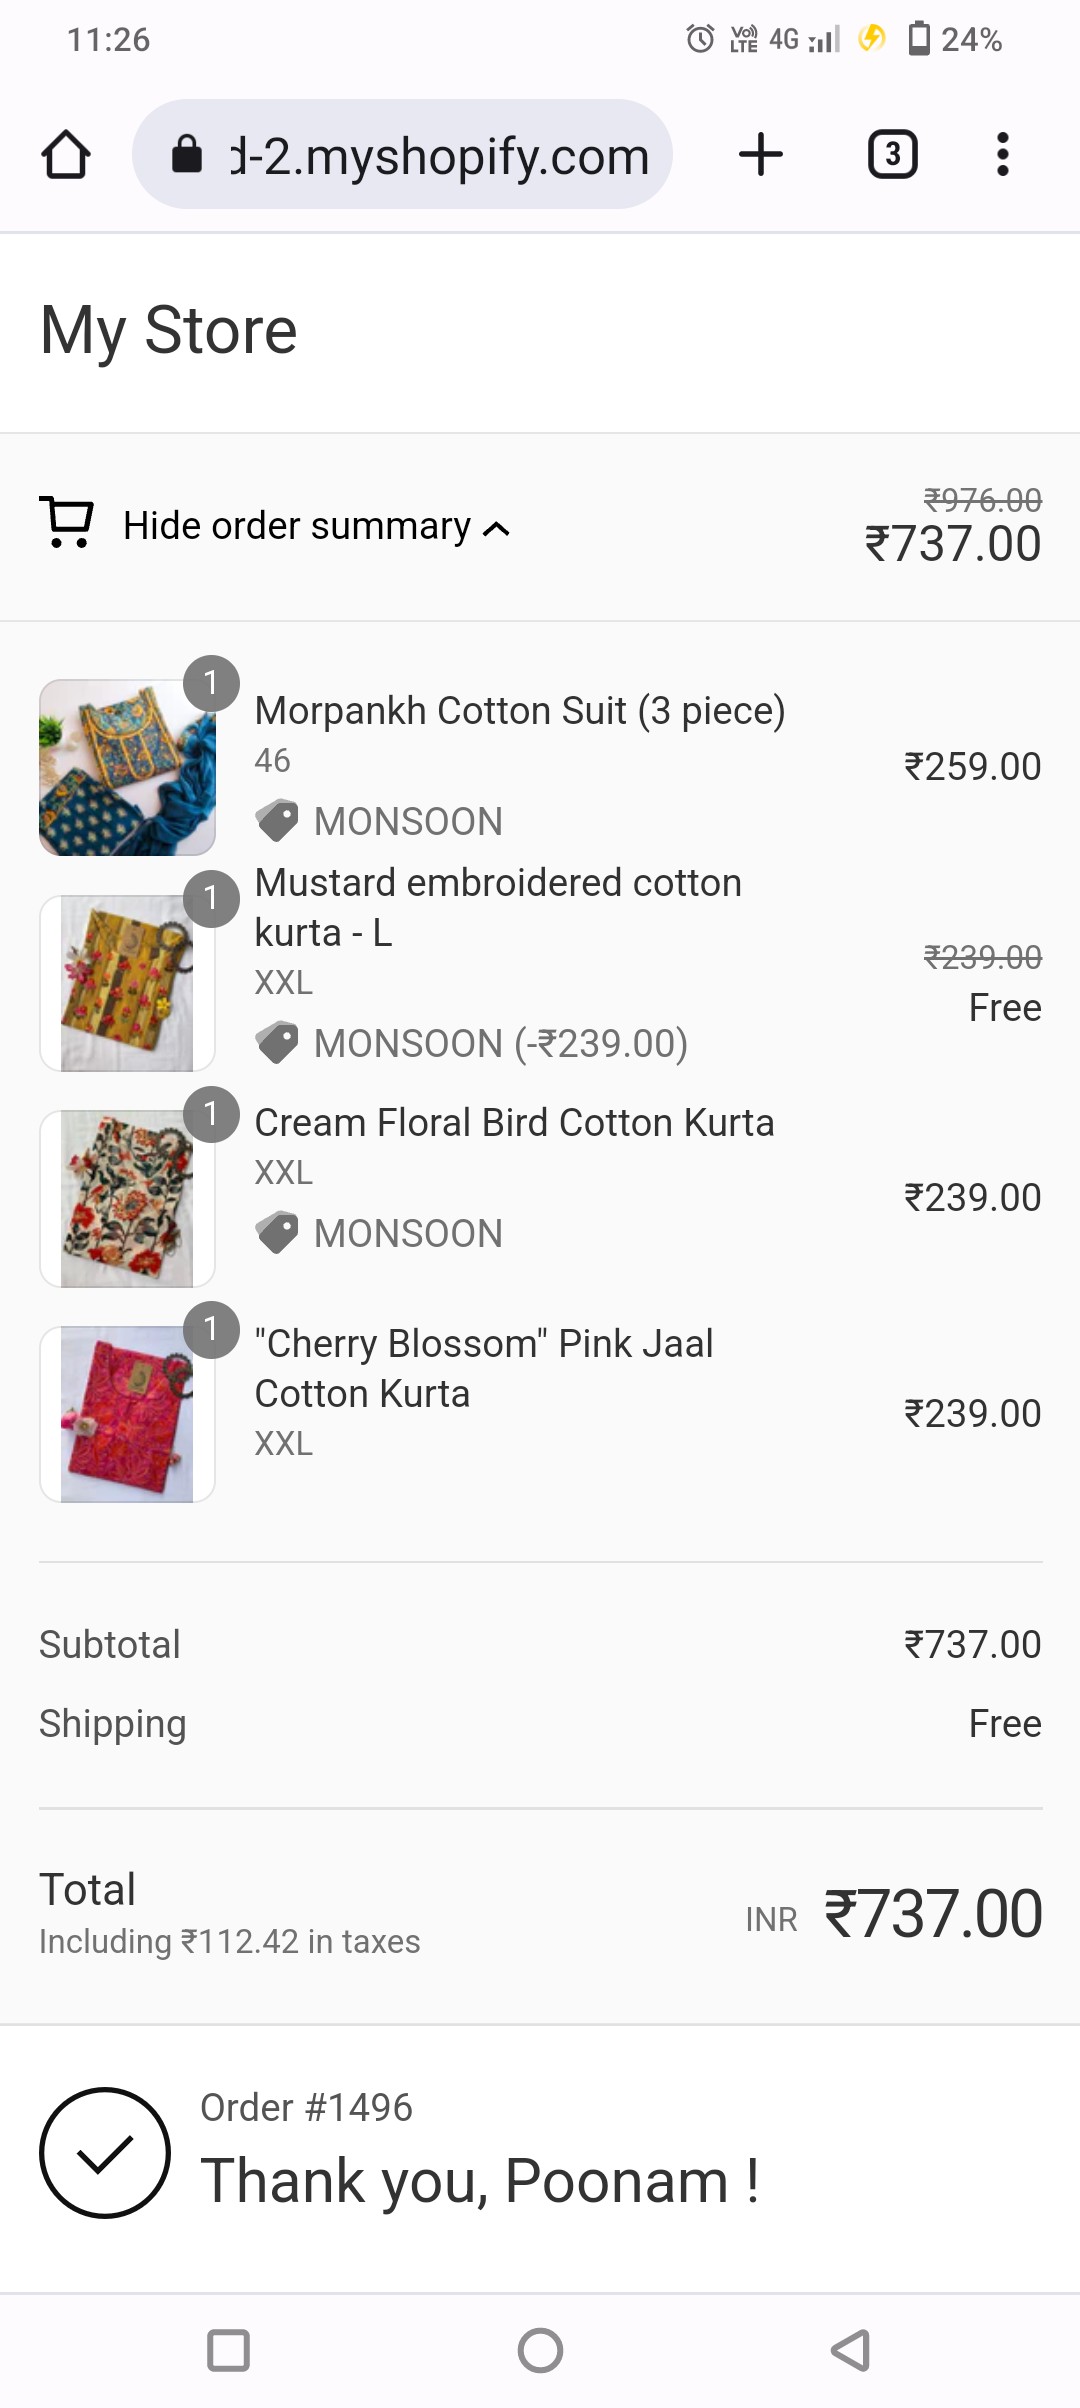Tap the myshopify.com address bar
Image resolution: width=1080 pixels, height=2408 pixels.
point(438,156)
